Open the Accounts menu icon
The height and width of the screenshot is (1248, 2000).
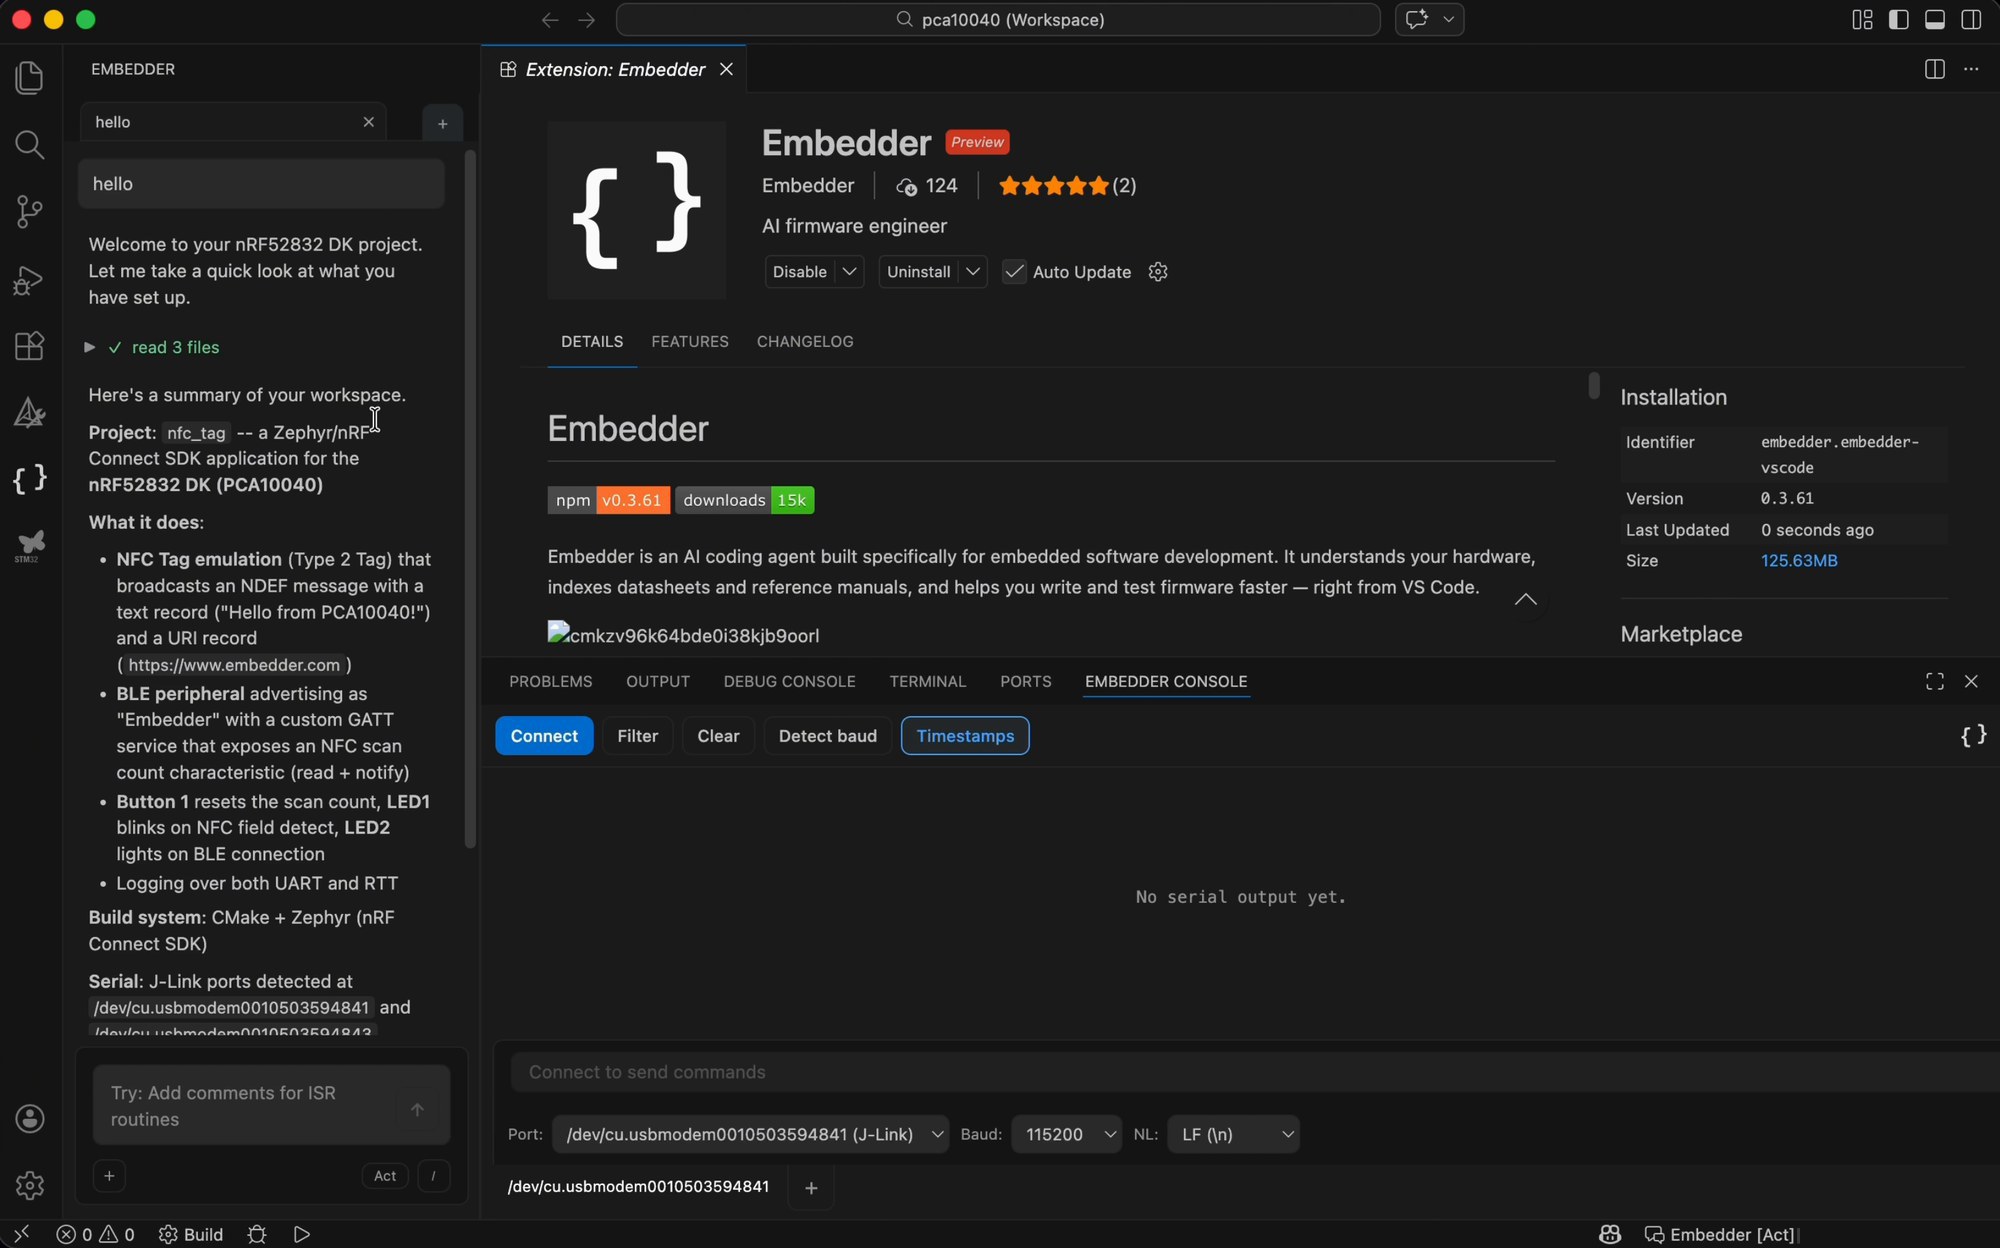(x=30, y=1118)
